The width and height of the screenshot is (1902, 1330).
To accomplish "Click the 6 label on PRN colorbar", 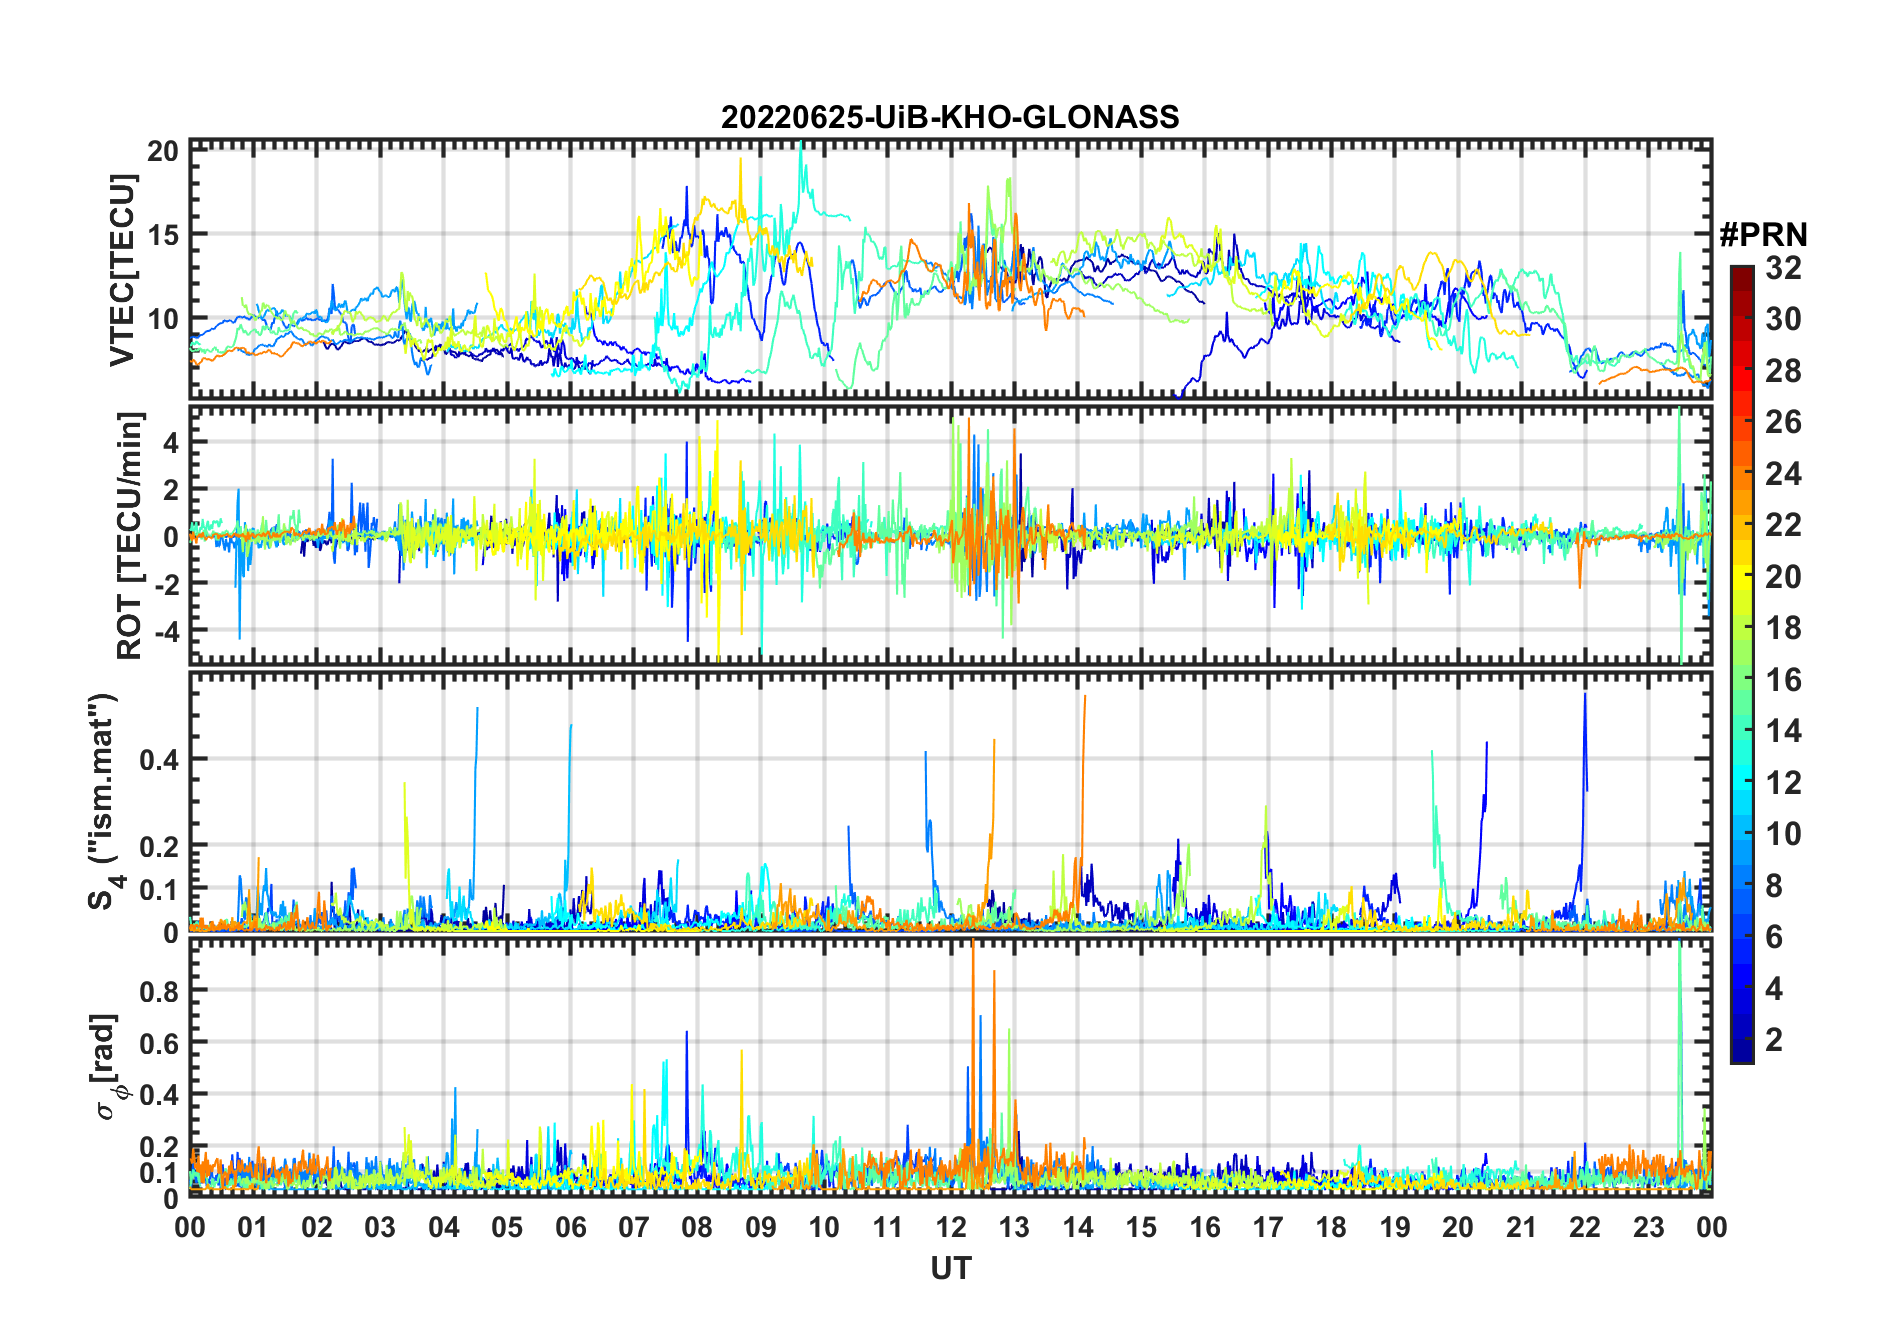I will click(x=1775, y=937).
